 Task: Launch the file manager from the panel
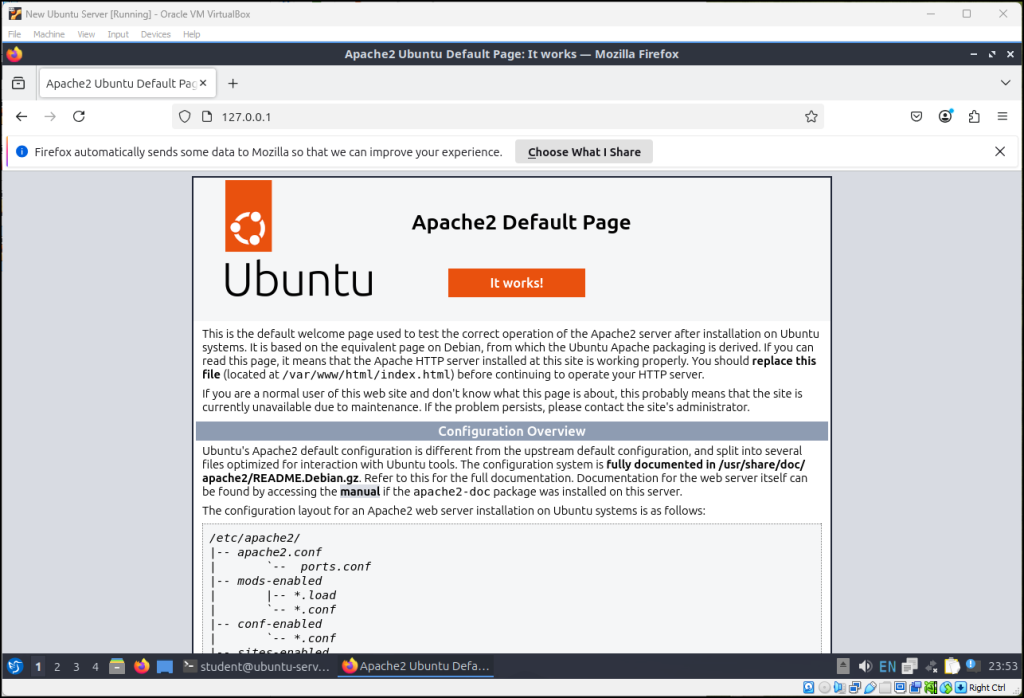tap(117, 666)
